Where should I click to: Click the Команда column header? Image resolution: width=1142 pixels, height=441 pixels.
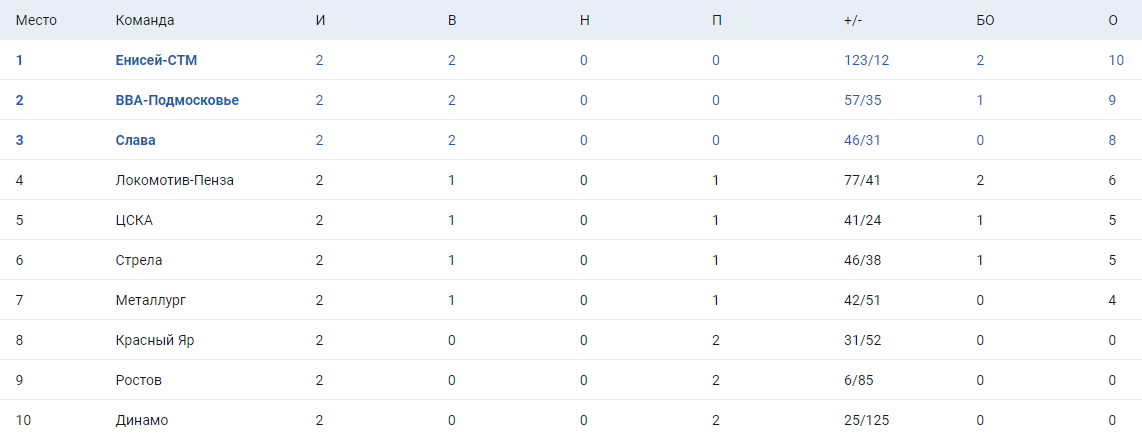coord(144,21)
